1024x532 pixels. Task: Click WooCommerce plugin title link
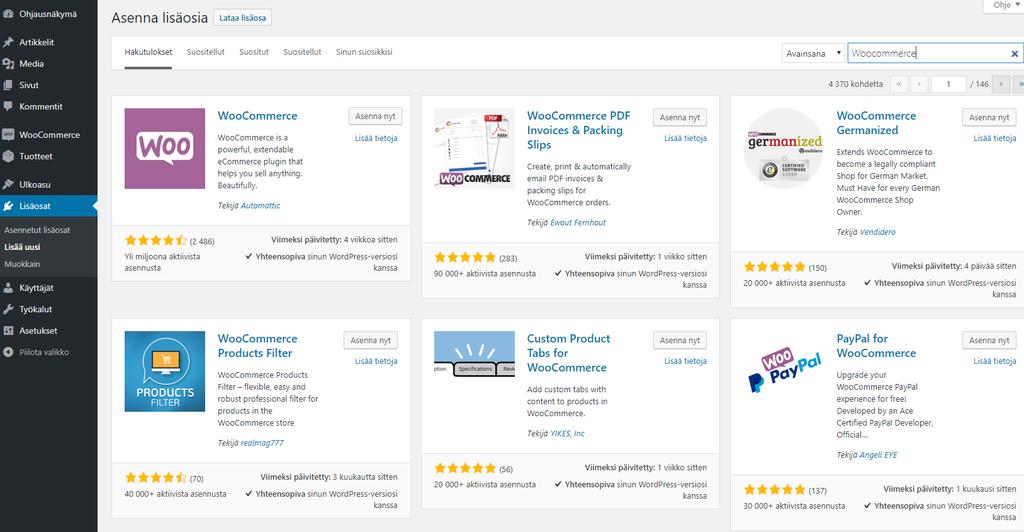(257, 116)
